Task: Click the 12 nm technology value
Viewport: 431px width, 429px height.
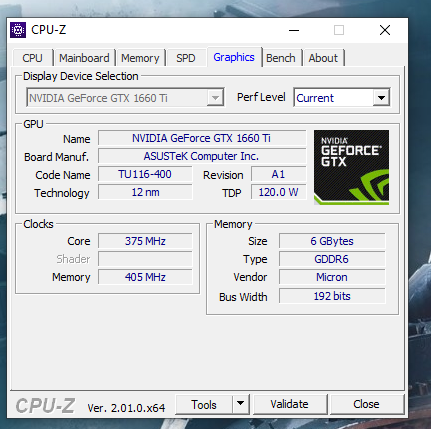Action: pyautogui.click(x=145, y=192)
